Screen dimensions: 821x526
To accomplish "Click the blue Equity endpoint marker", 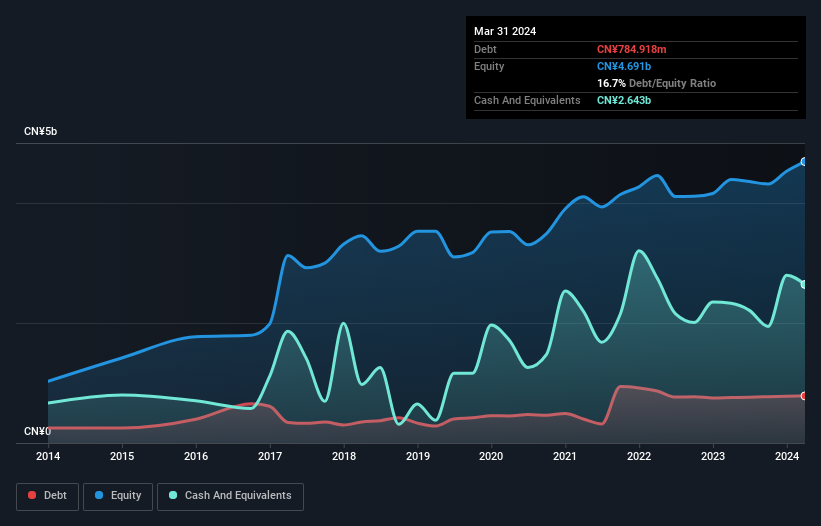I will pyautogui.click(x=804, y=162).
